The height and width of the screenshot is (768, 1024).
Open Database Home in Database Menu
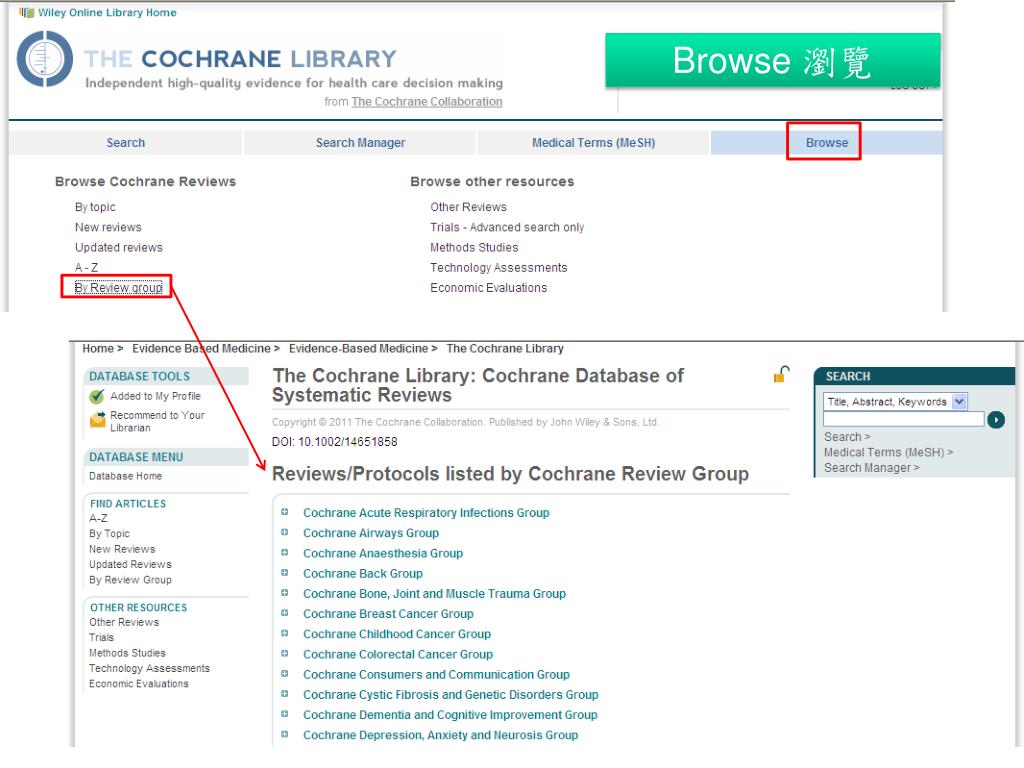pos(125,476)
